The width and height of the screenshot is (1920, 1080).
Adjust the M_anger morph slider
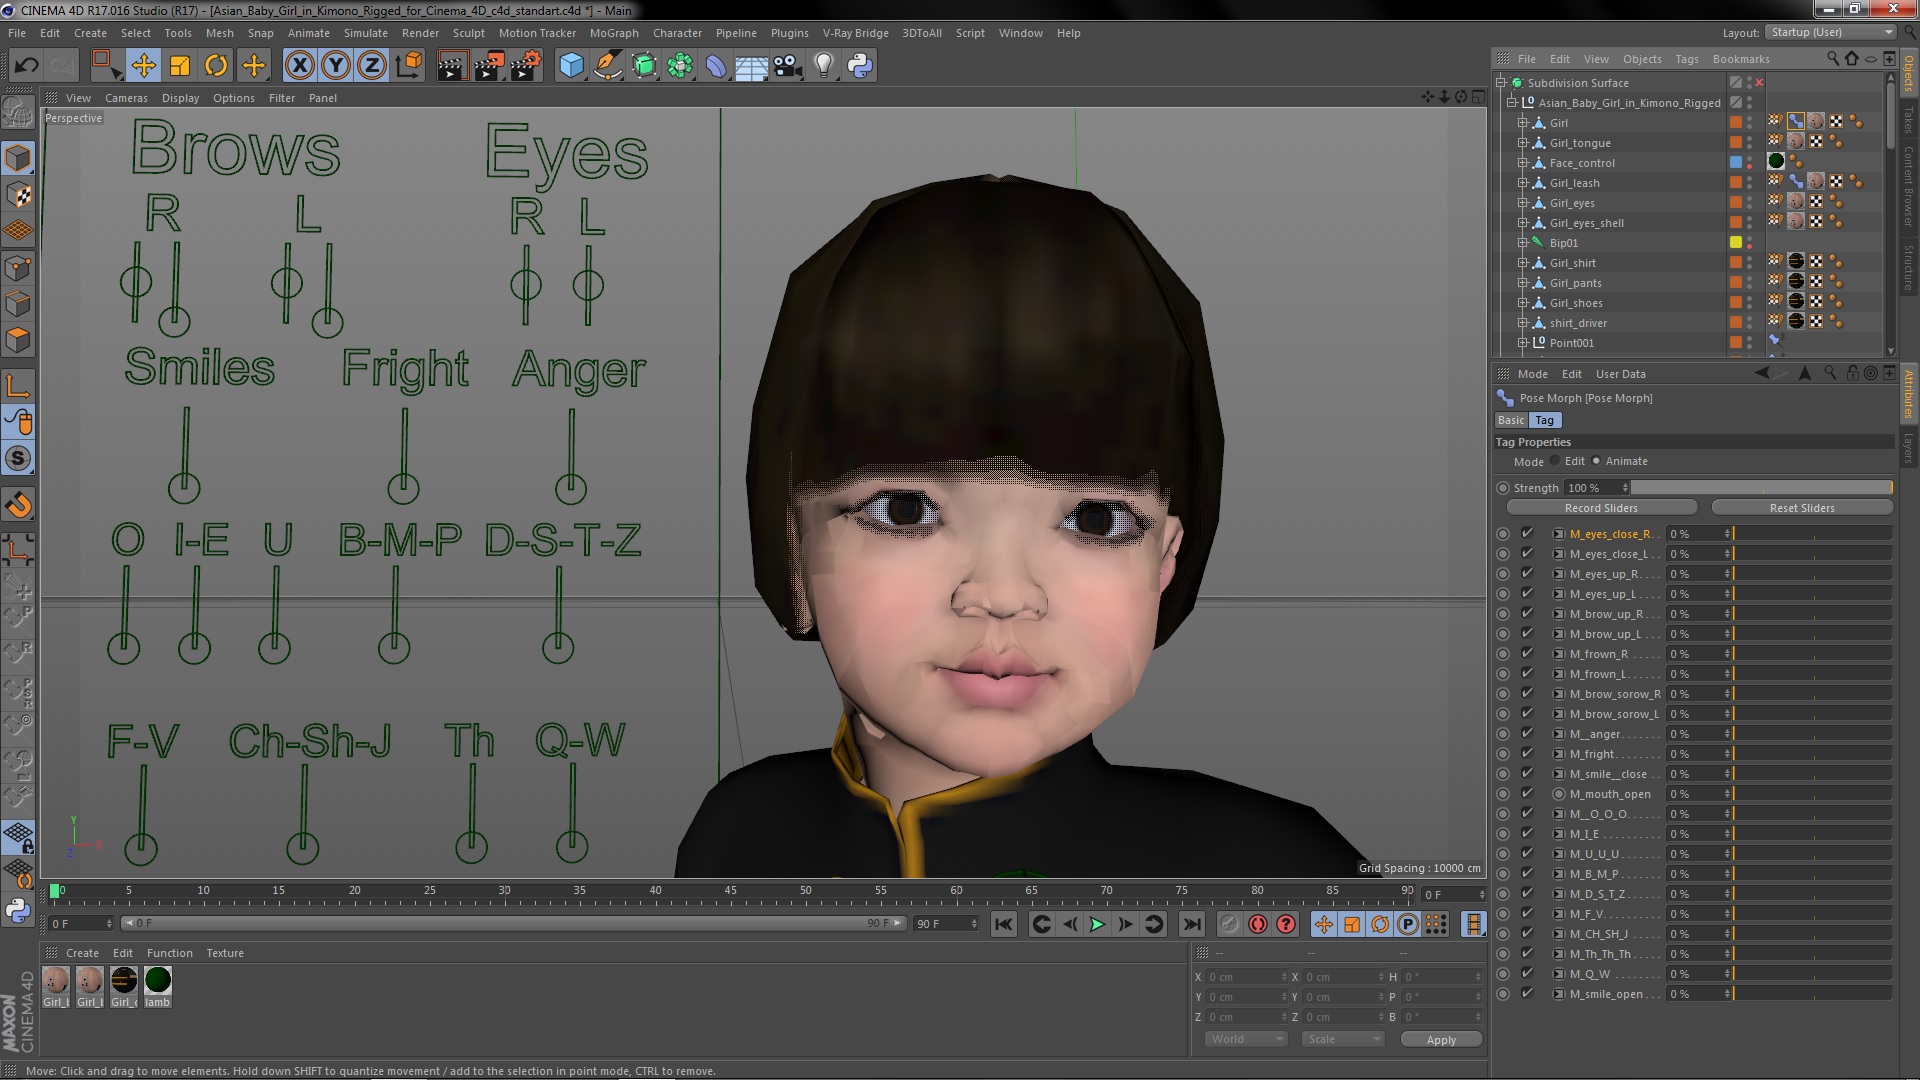[x=1813, y=734]
